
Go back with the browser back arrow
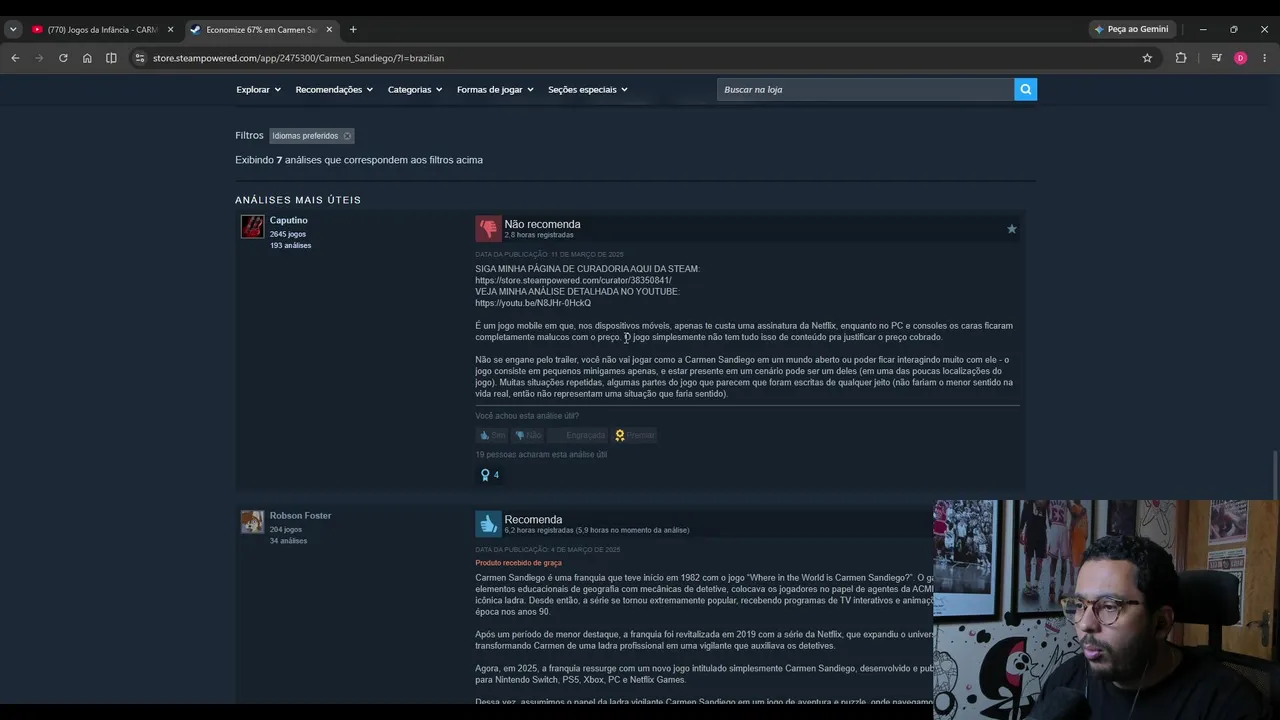click(x=15, y=58)
